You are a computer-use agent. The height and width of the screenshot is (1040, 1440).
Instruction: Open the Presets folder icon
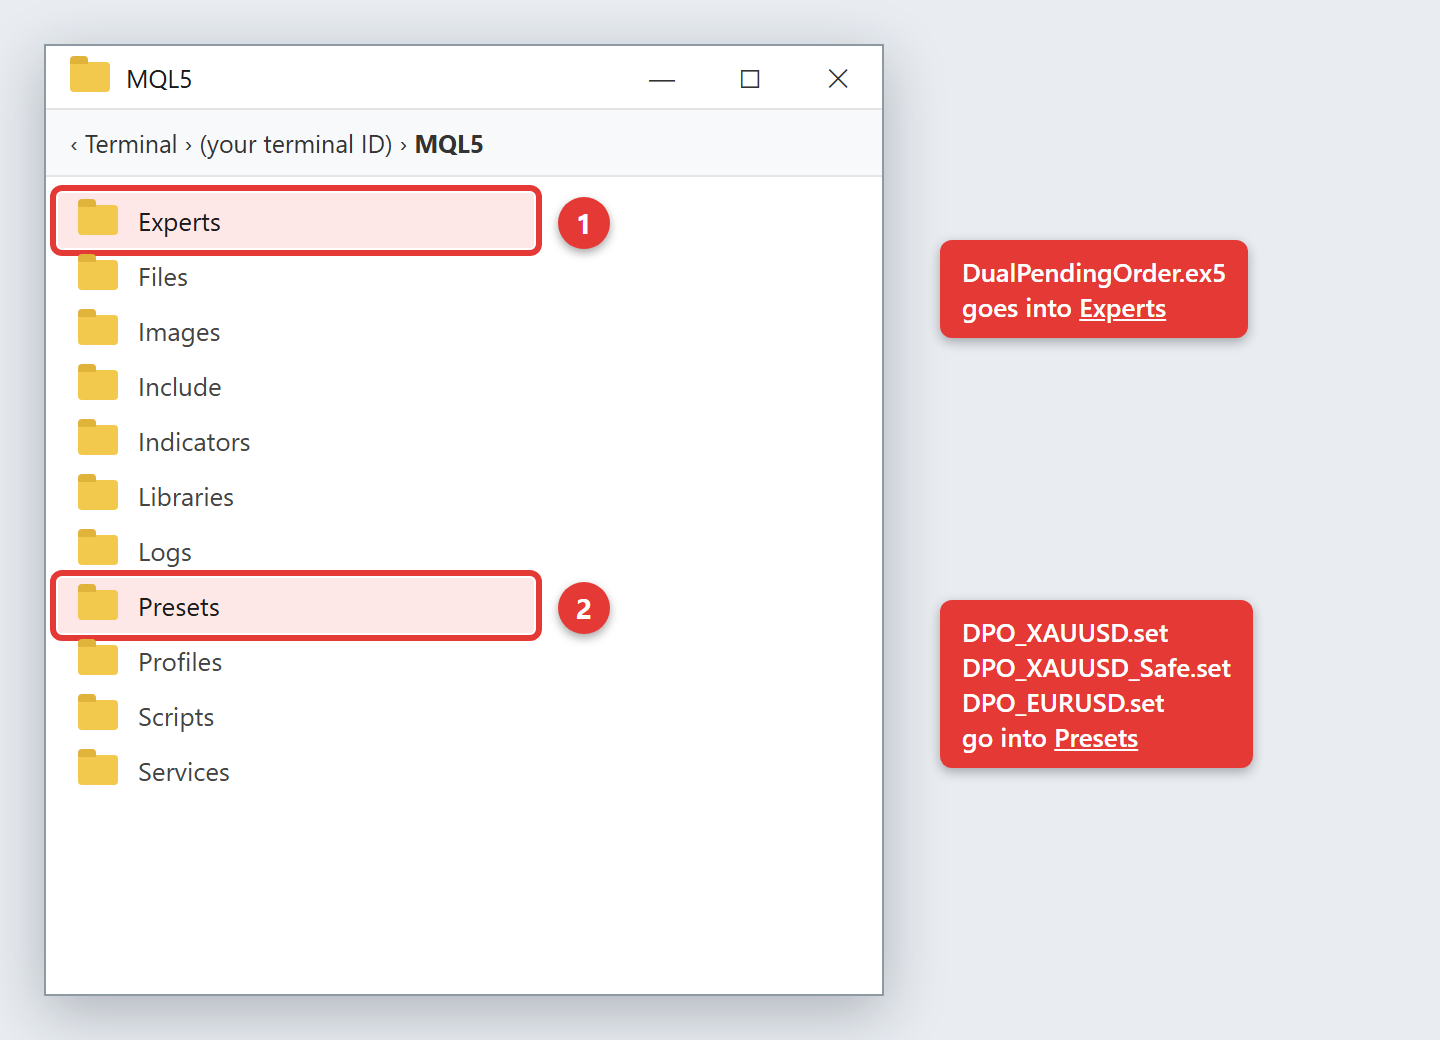tap(98, 604)
